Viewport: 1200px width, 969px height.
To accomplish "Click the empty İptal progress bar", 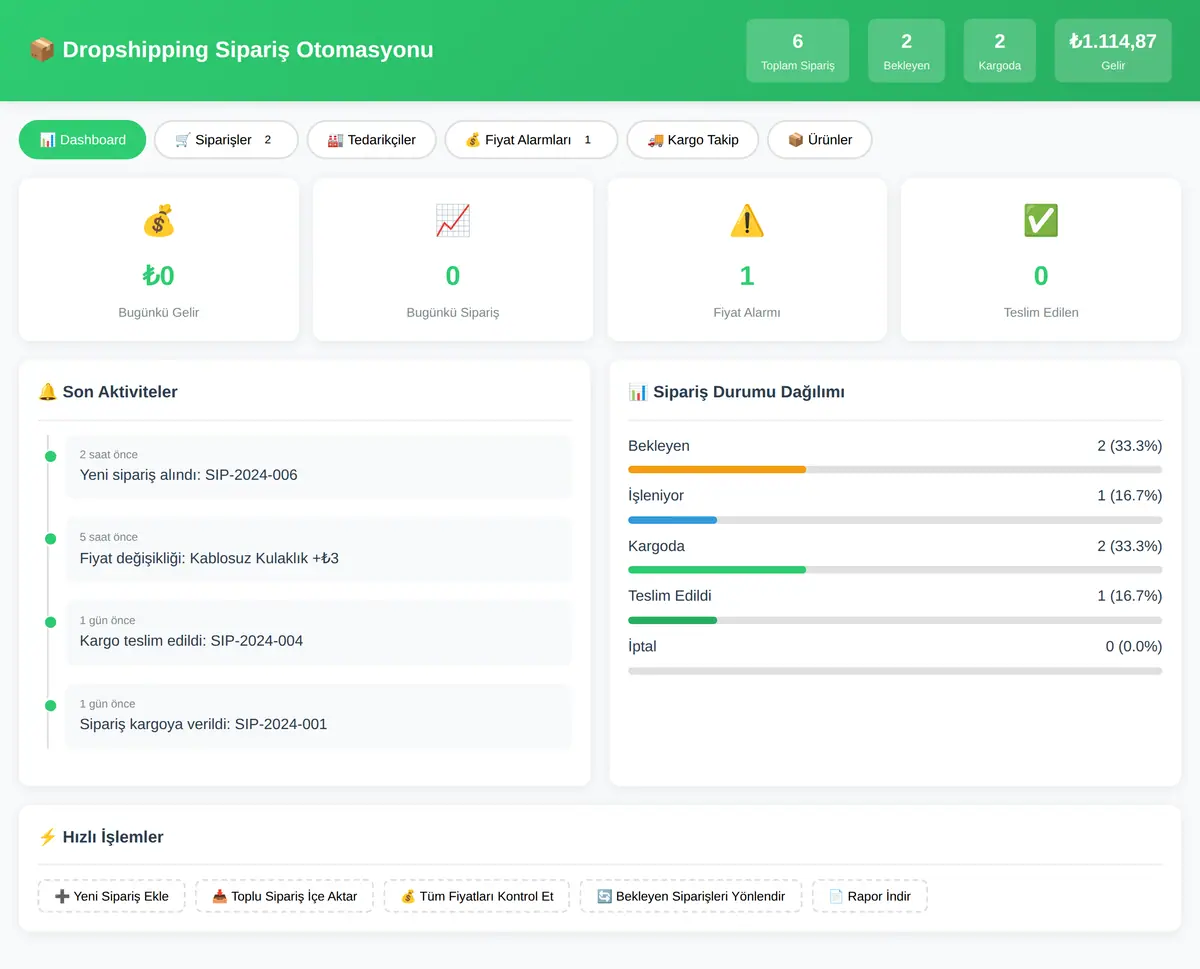I will [895, 671].
